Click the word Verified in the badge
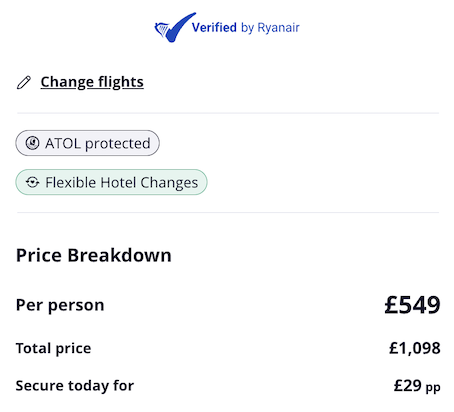The width and height of the screenshot is (454, 412). point(214,27)
